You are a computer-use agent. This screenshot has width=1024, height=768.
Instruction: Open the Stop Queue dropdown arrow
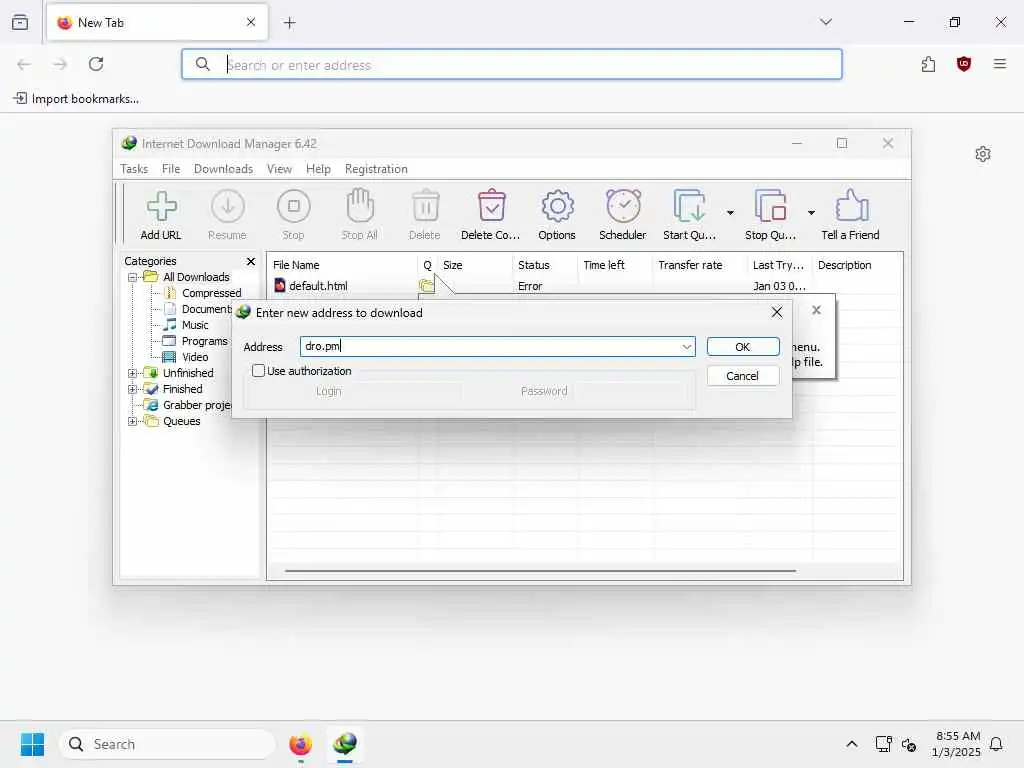pyautogui.click(x=811, y=213)
